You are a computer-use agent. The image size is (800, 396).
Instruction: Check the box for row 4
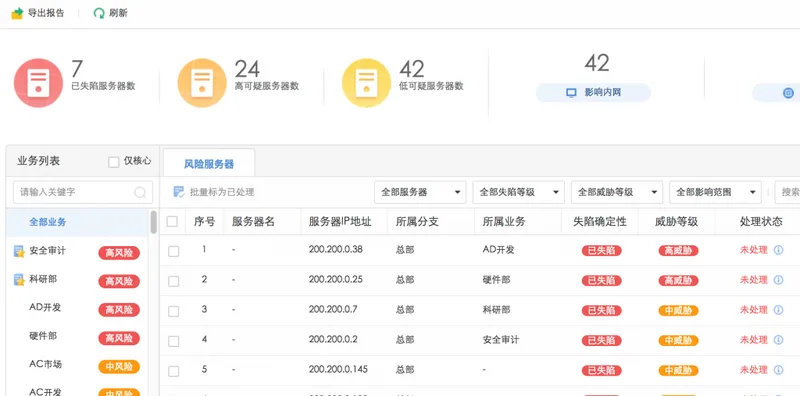173,341
